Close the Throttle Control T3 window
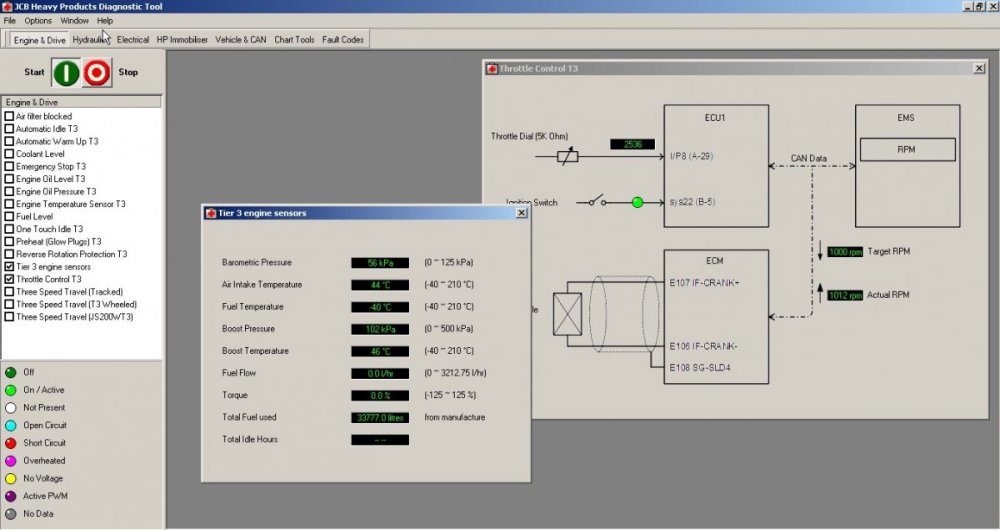Image resolution: width=1000 pixels, height=530 pixels. pos(978,68)
